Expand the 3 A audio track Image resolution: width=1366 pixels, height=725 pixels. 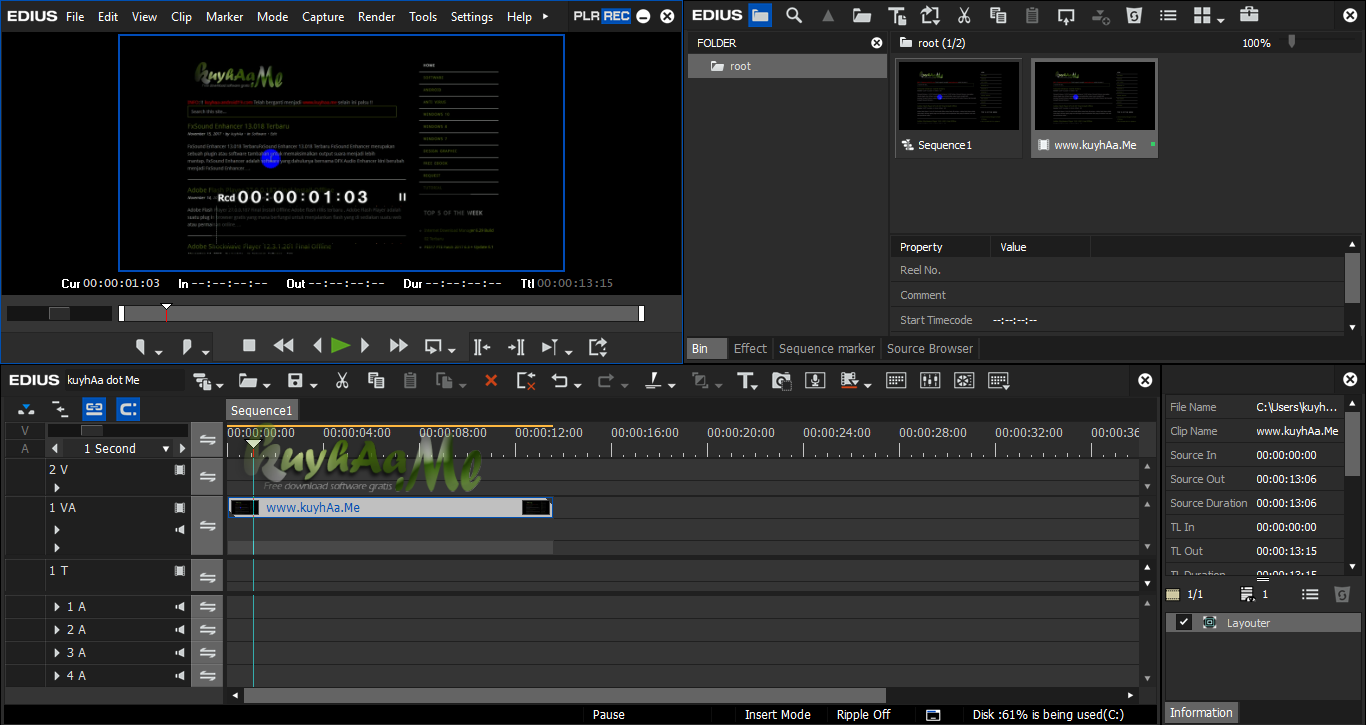click(57, 653)
